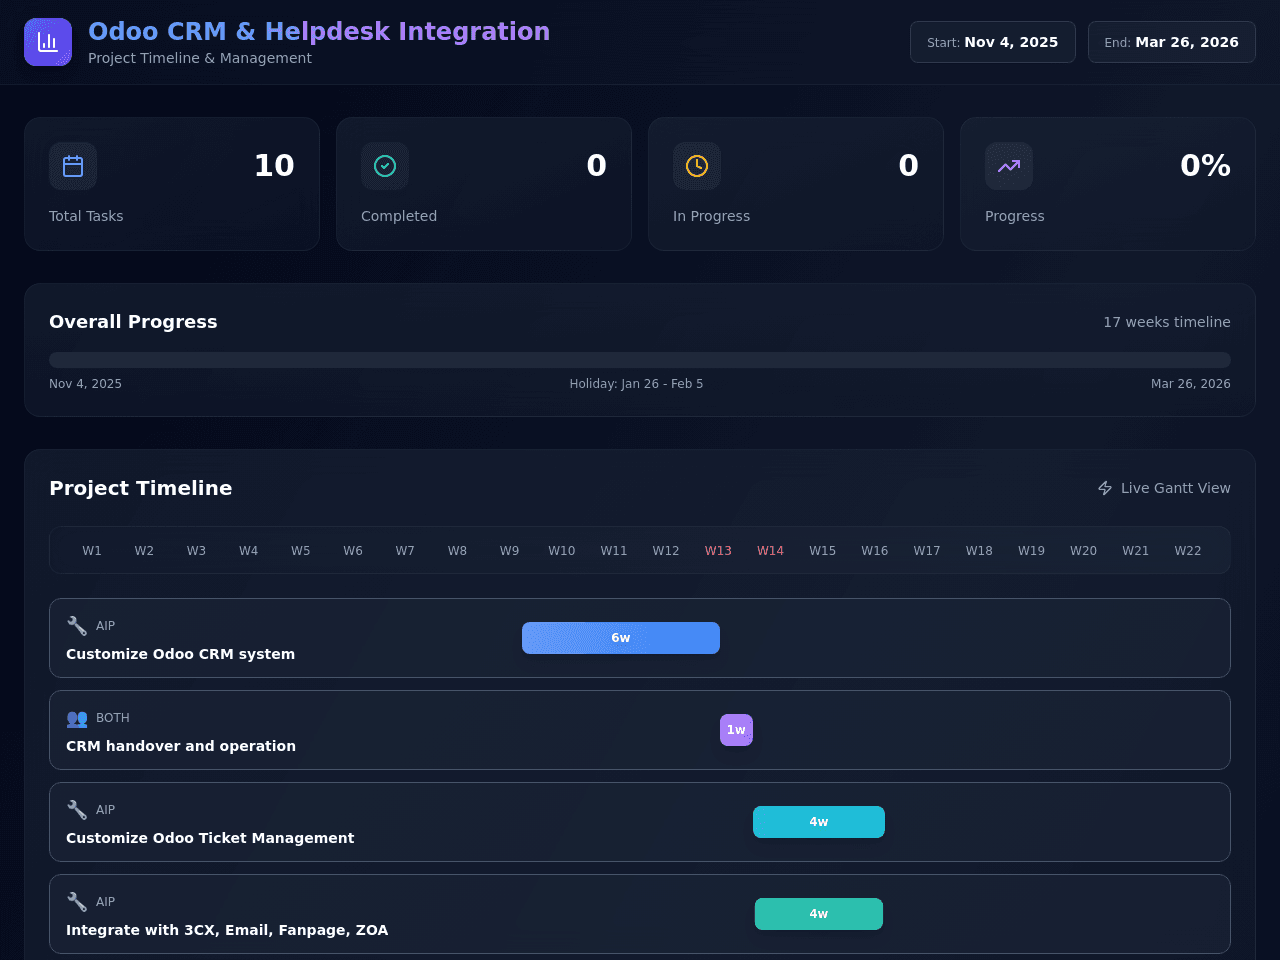Select the 4w Ticket Management bar
The height and width of the screenshot is (960, 1280).
(x=819, y=822)
